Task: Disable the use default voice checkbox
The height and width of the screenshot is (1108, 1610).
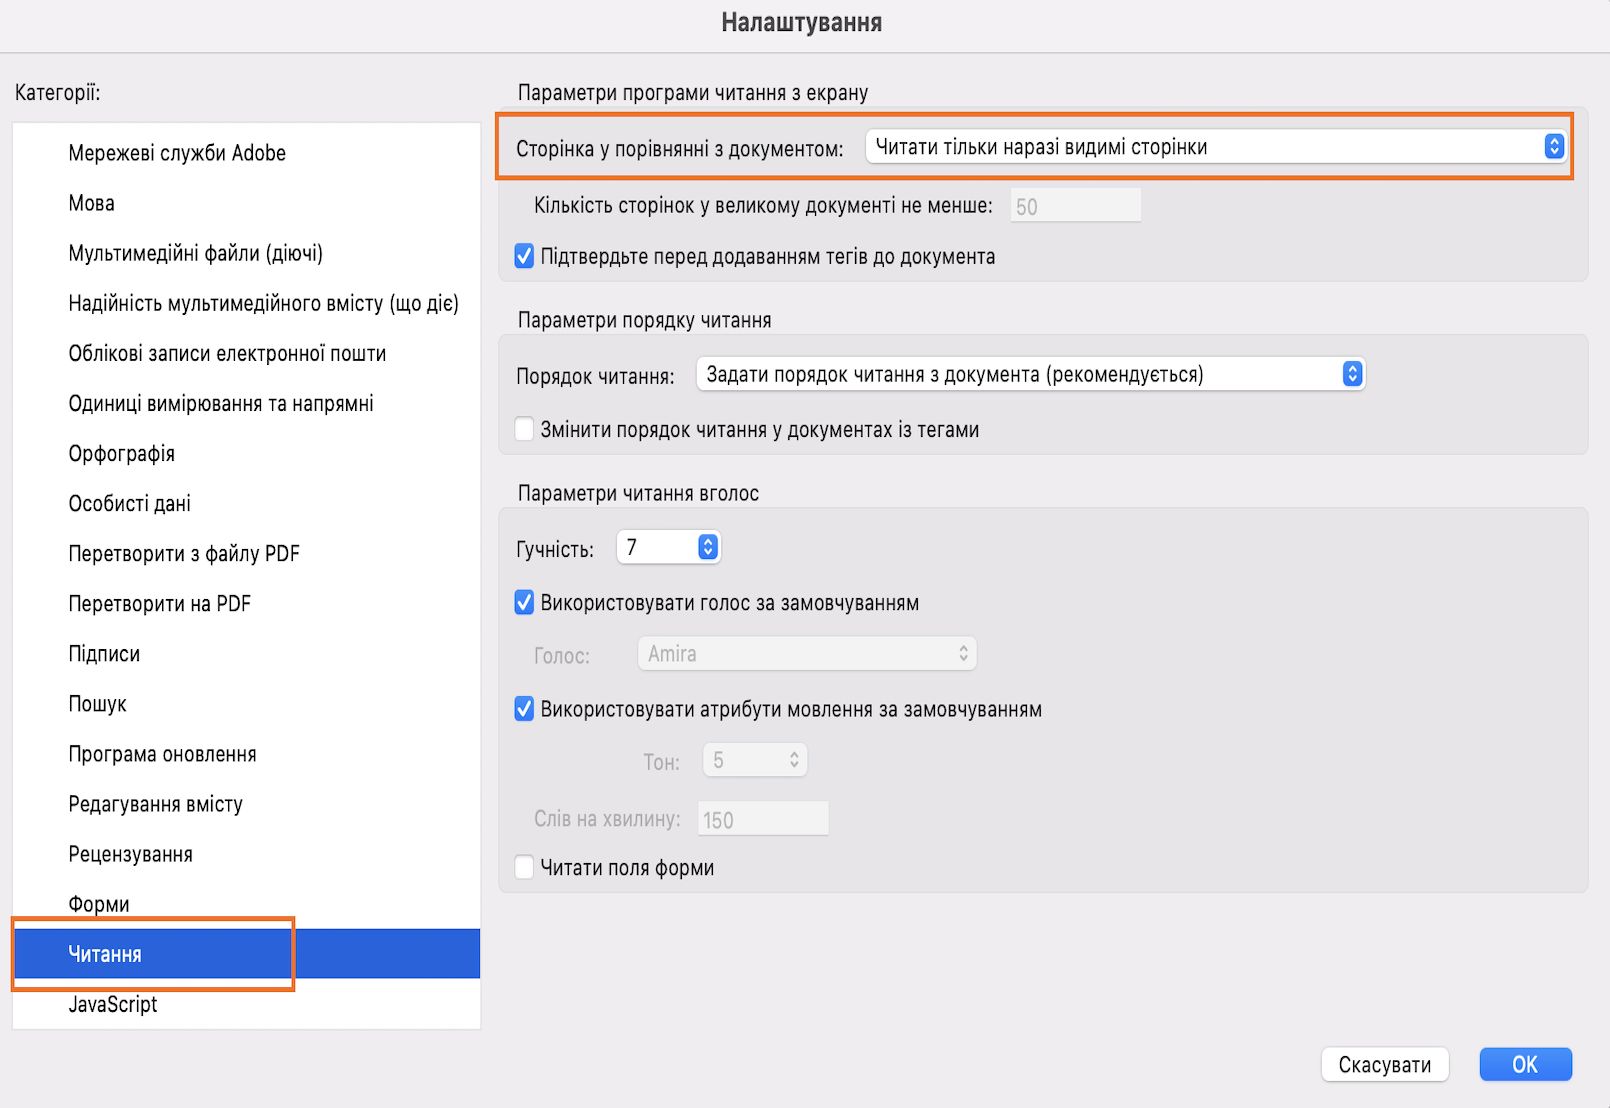Action: 524,603
